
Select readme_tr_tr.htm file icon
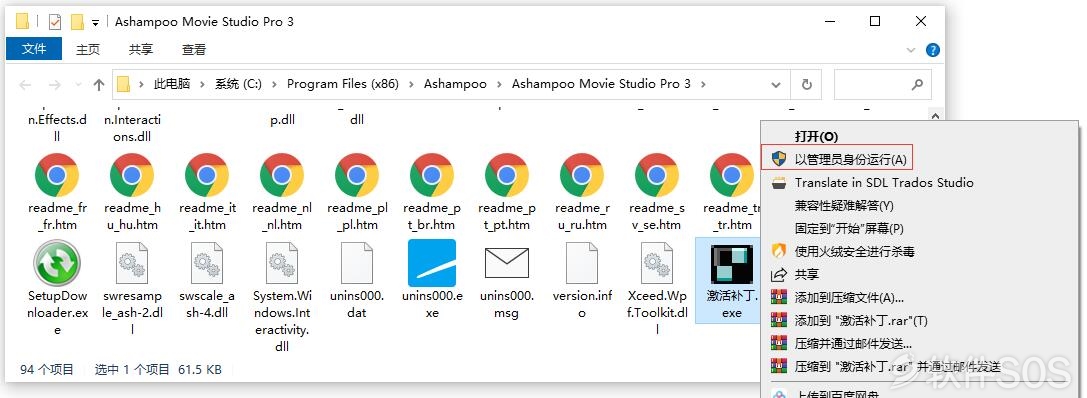[731, 175]
